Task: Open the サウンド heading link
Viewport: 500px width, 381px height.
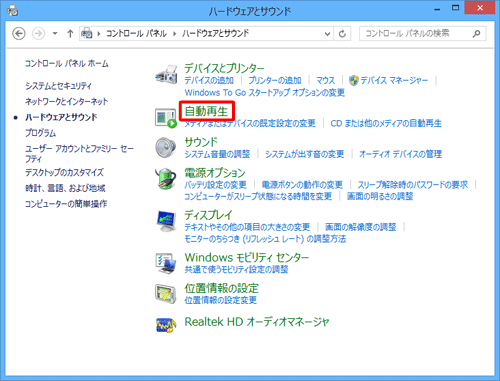Action: [x=201, y=142]
